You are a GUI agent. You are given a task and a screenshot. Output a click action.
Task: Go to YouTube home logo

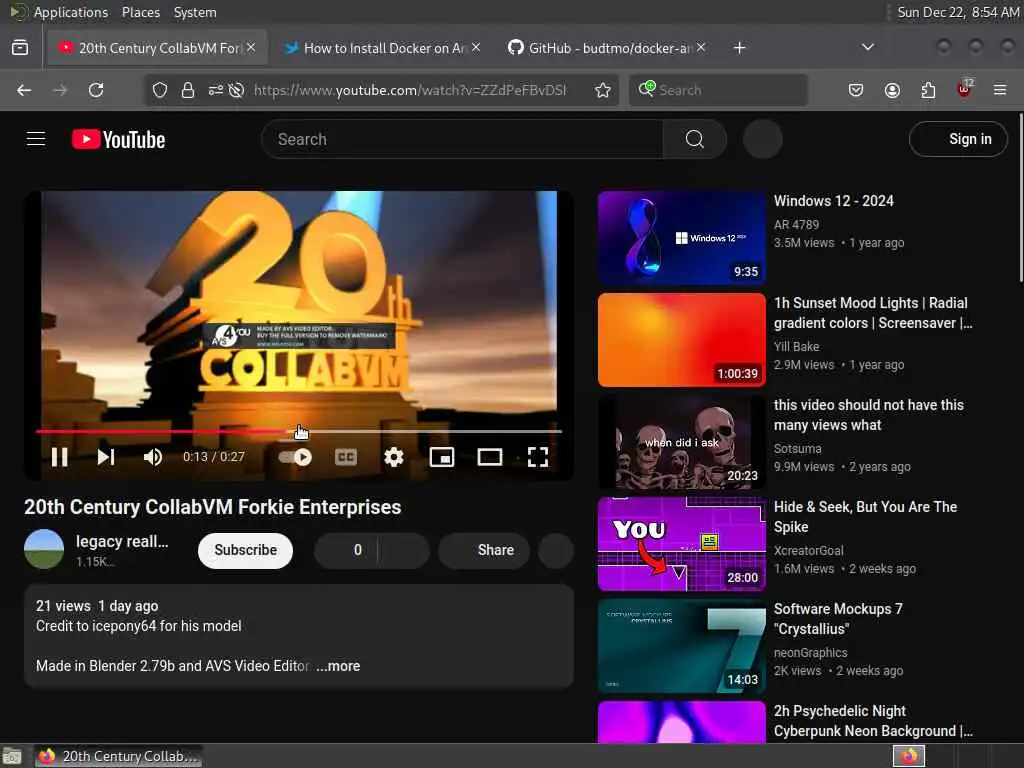(118, 139)
